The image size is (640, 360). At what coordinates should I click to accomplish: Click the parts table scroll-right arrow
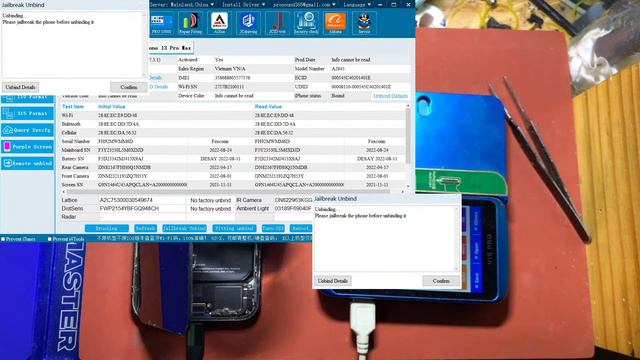(402, 191)
